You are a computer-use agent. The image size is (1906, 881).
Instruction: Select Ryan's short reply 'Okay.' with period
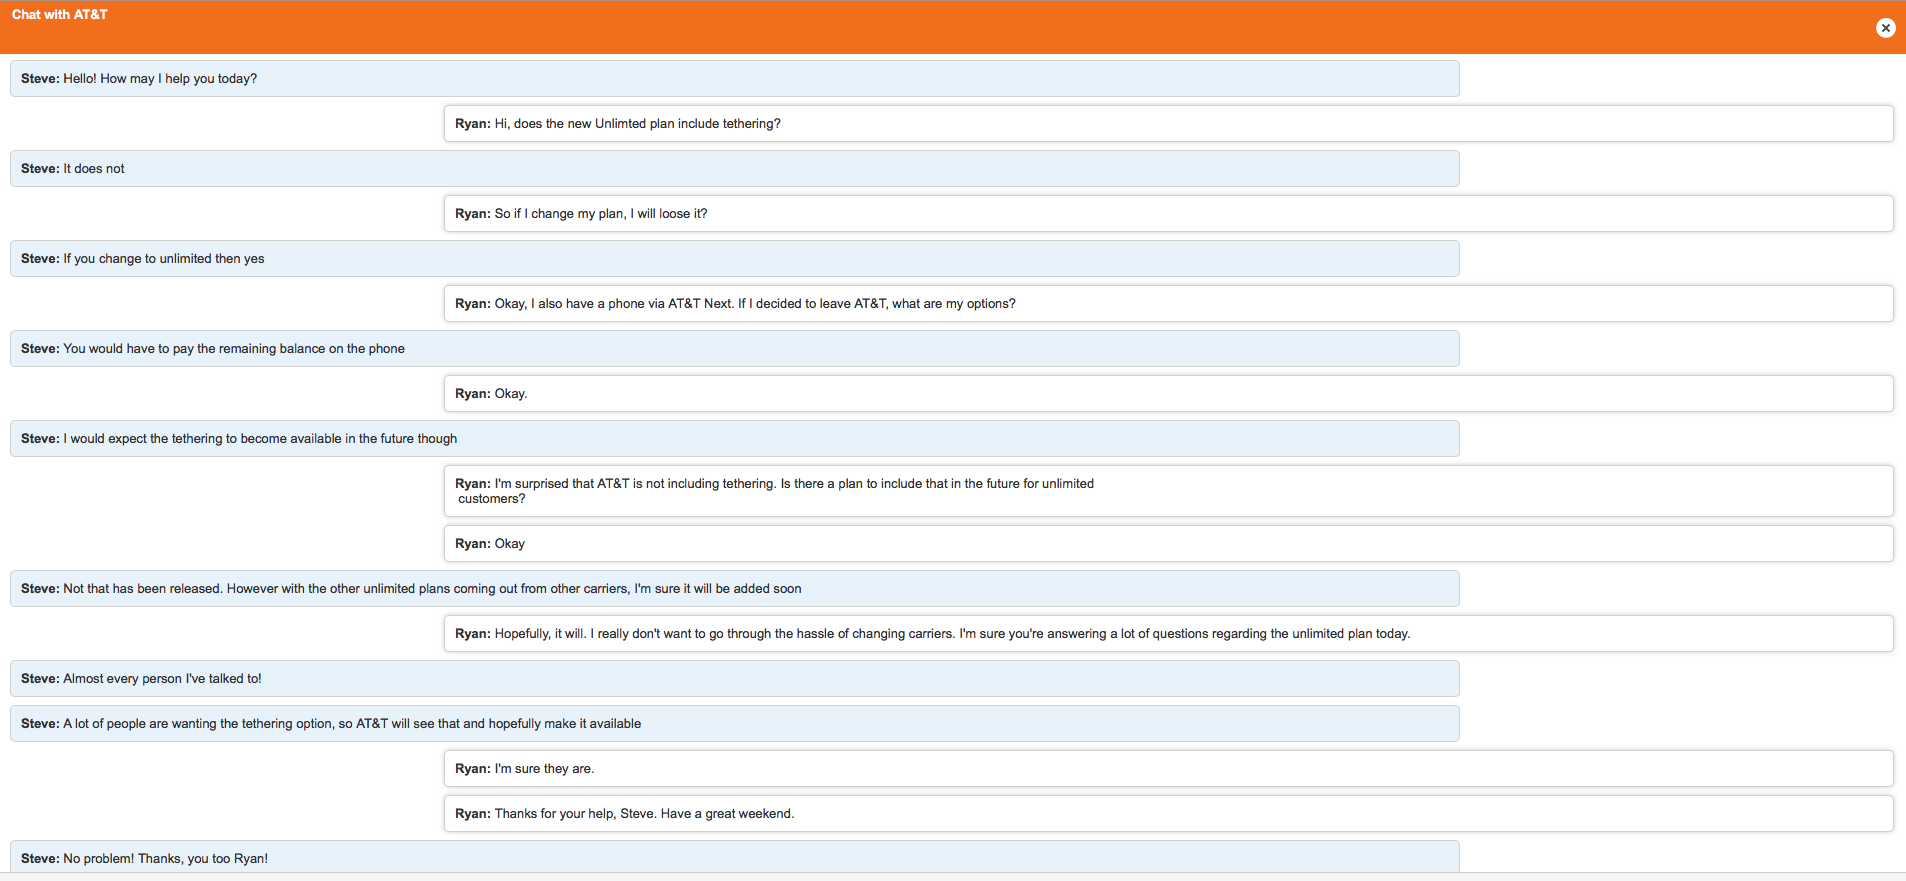coord(1168,393)
